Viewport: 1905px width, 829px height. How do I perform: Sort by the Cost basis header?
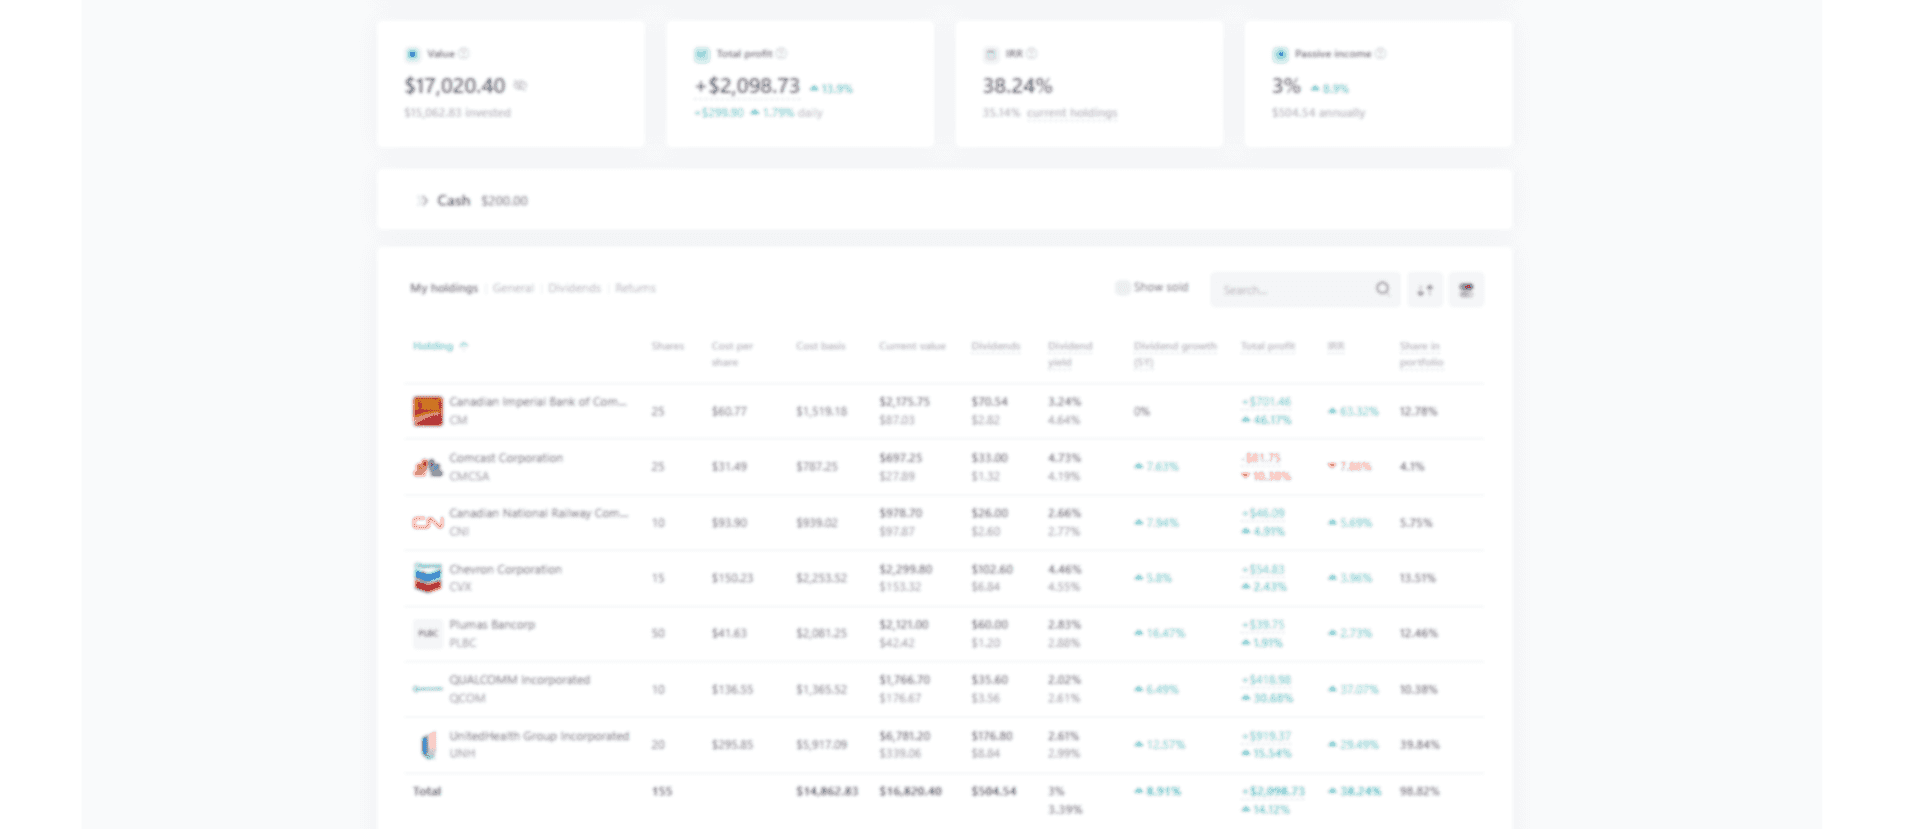point(820,346)
